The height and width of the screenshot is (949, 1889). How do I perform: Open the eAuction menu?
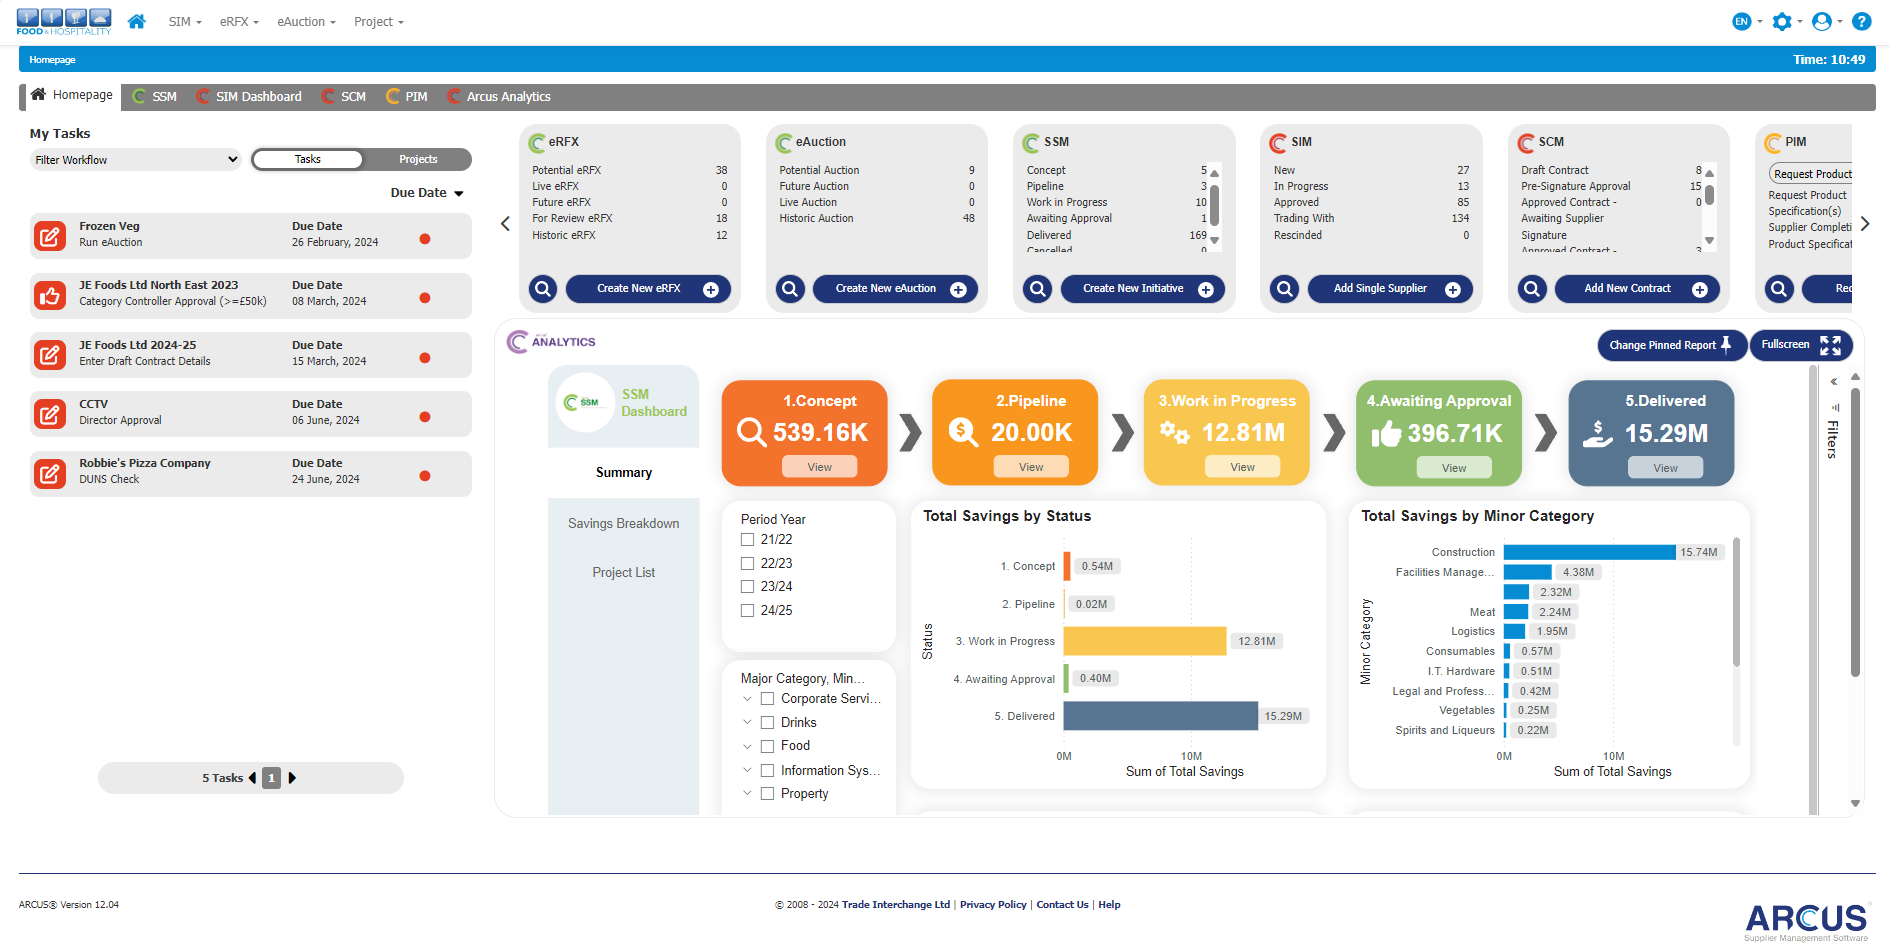pyautogui.click(x=306, y=22)
